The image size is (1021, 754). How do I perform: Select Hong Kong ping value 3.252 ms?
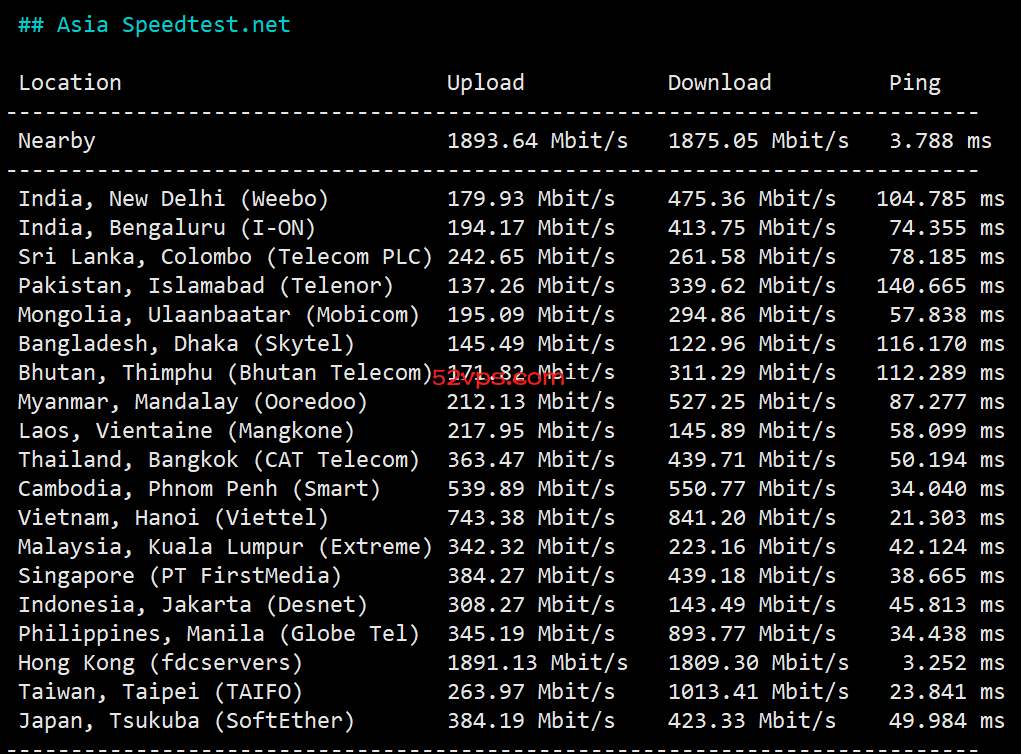click(954, 663)
